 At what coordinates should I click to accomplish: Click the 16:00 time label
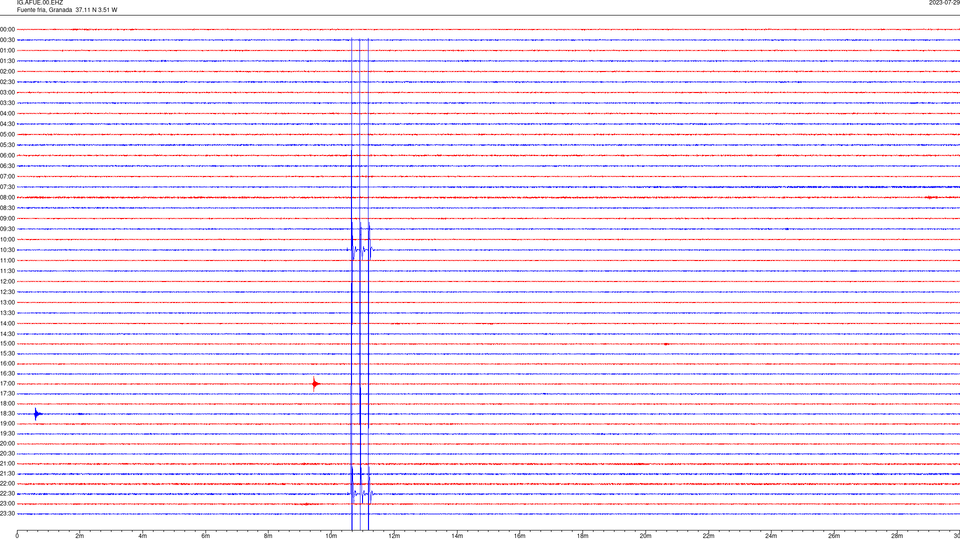point(7,364)
